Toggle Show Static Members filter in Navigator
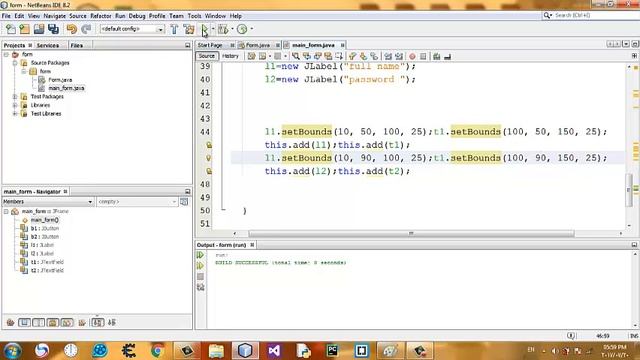 point(38,322)
